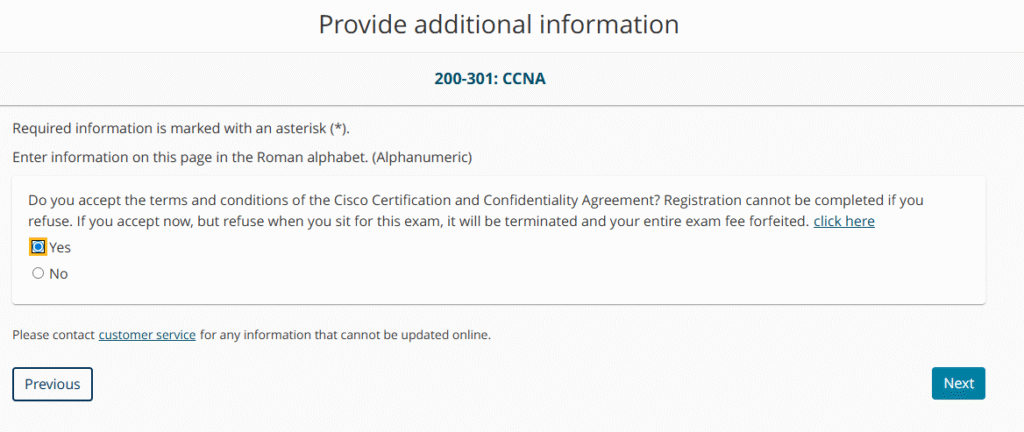This screenshot has height=432, width=1024.
Task: Click the "(*)" asterisk symbol
Action: [339, 129]
